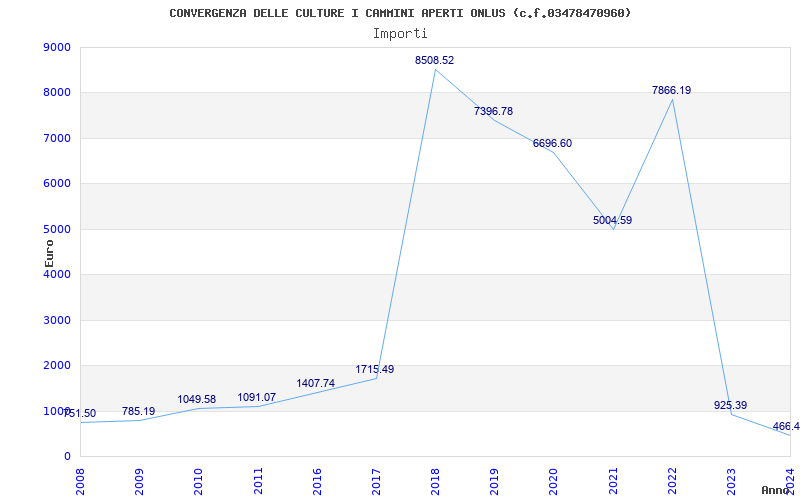Image resolution: width=800 pixels, height=500 pixels.
Task: Click the 2021 x-axis year label
Action: [613, 481]
